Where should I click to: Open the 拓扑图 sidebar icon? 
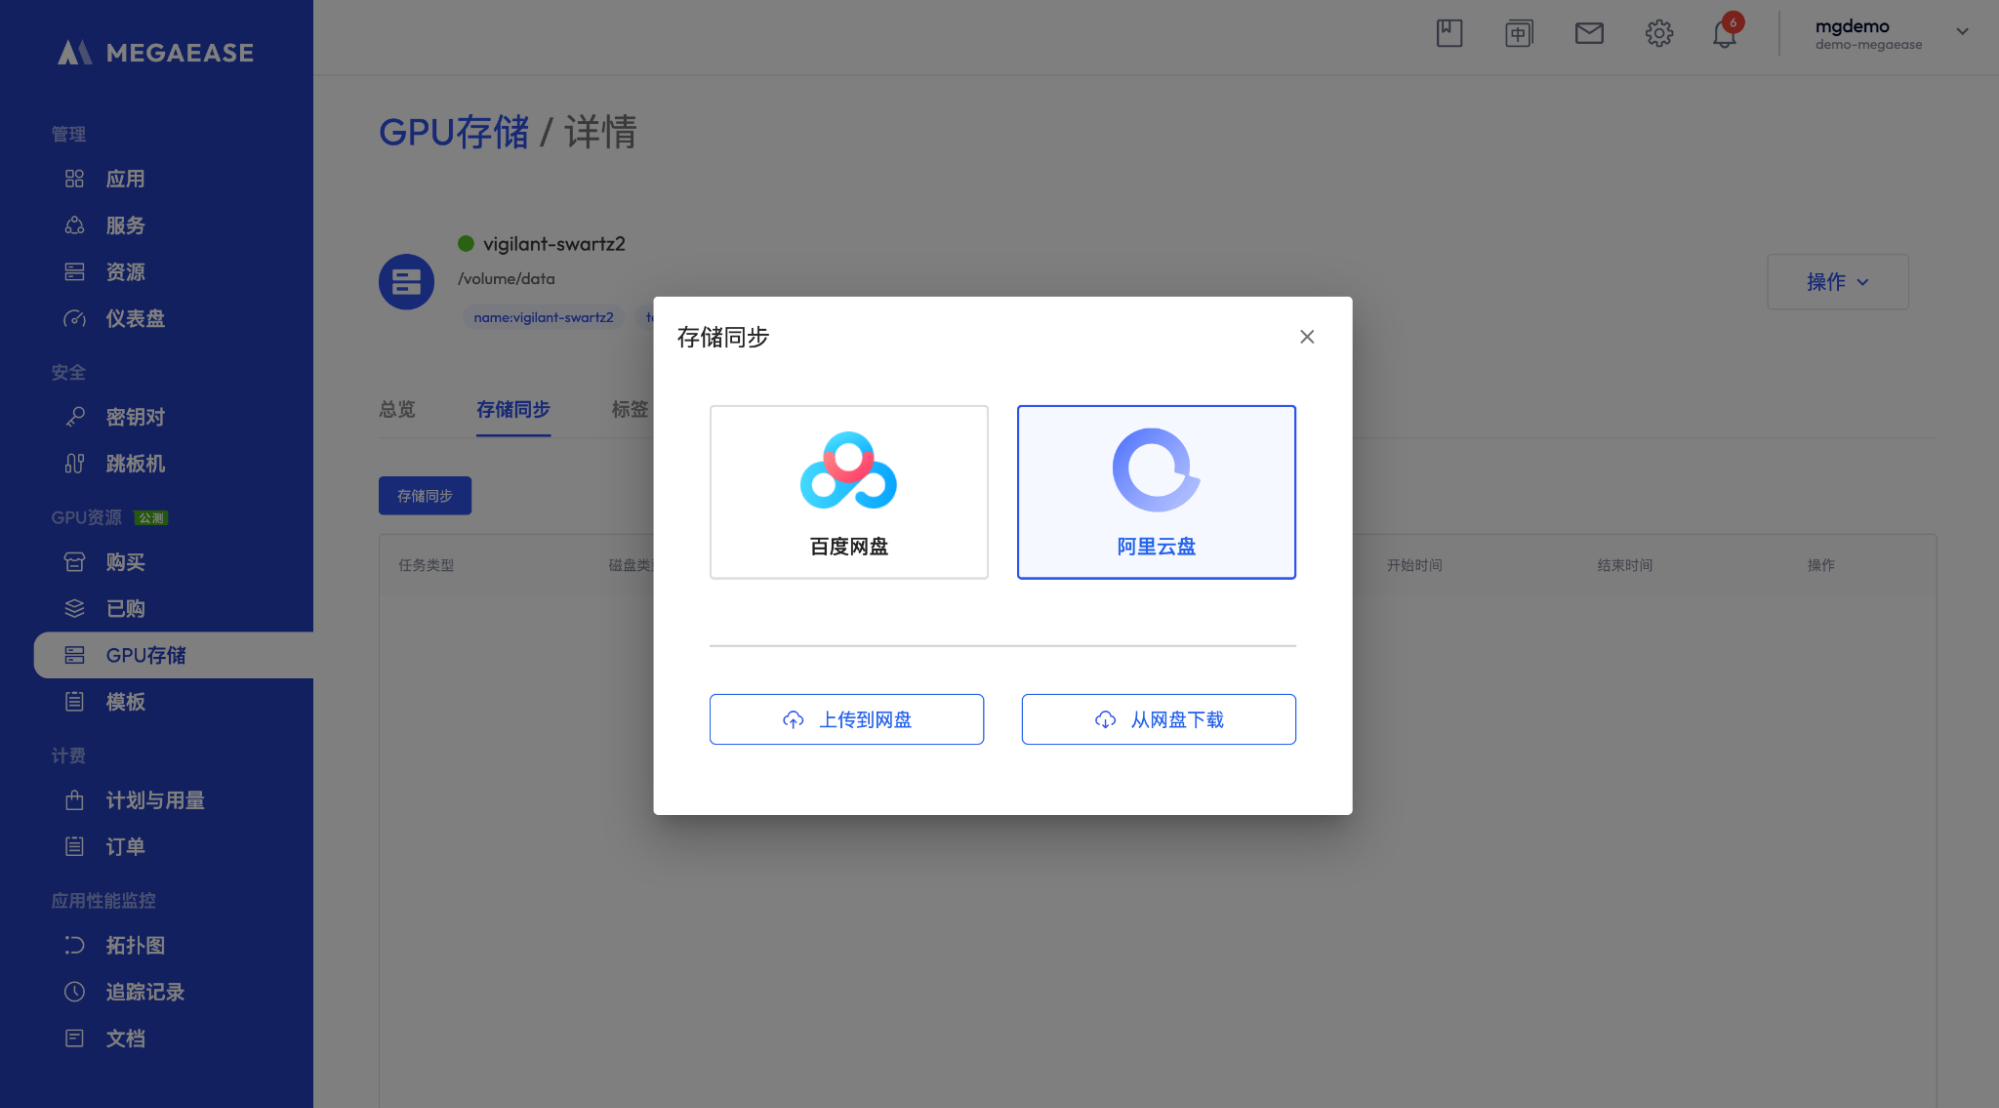click(x=75, y=945)
